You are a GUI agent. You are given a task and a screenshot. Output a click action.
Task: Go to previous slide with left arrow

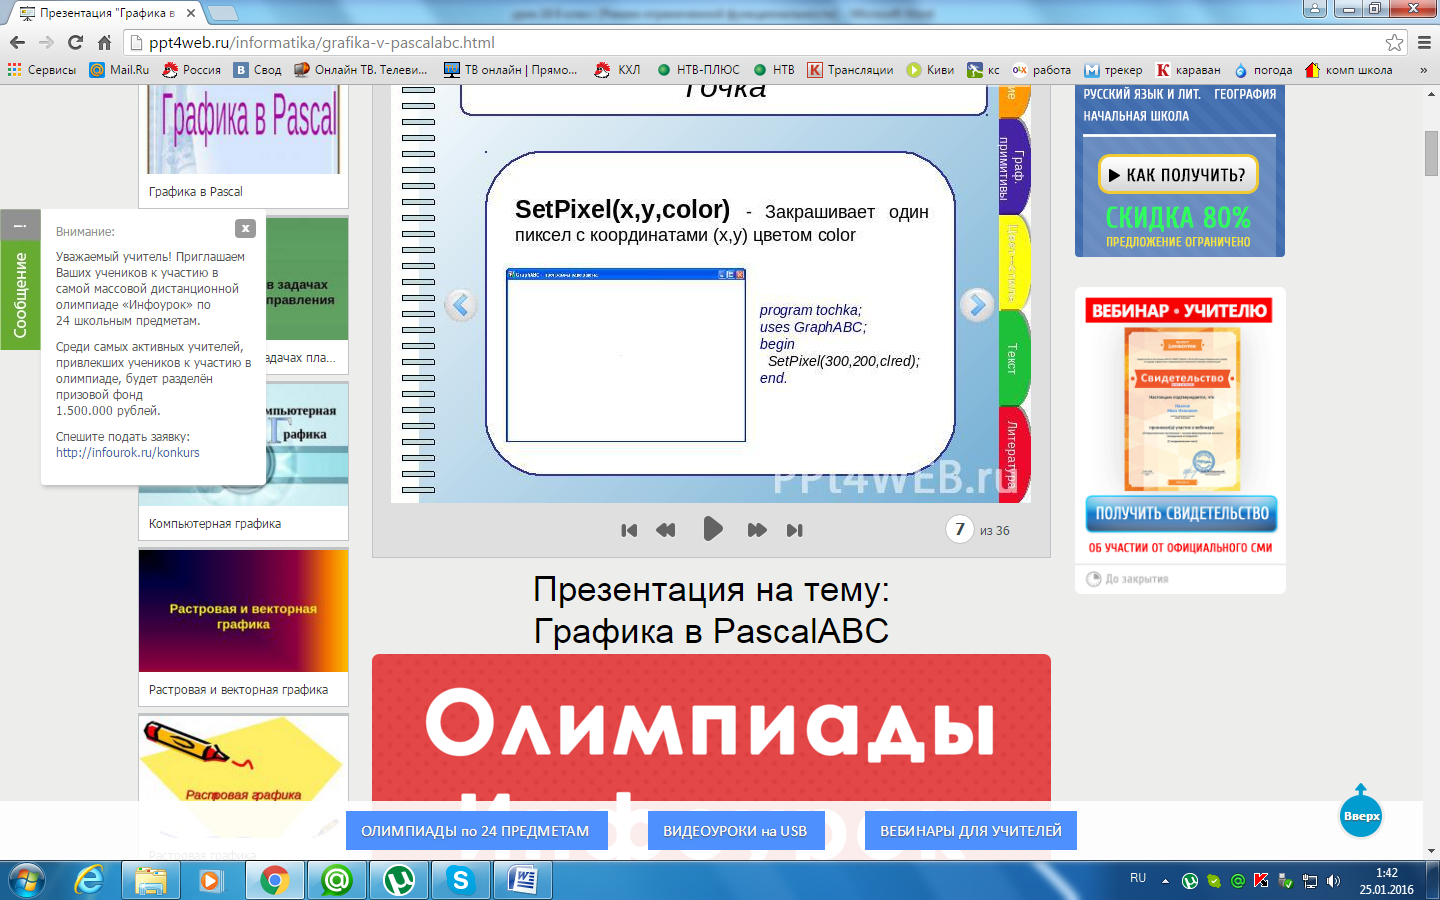(x=460, y=305)
